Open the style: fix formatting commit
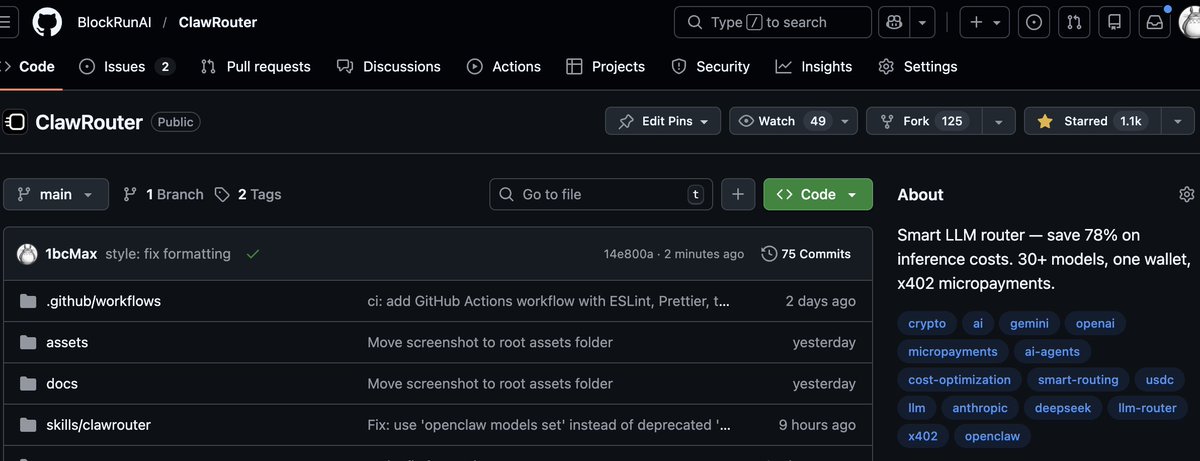Viewport: 1200px width, 461px height. [168, 254]
